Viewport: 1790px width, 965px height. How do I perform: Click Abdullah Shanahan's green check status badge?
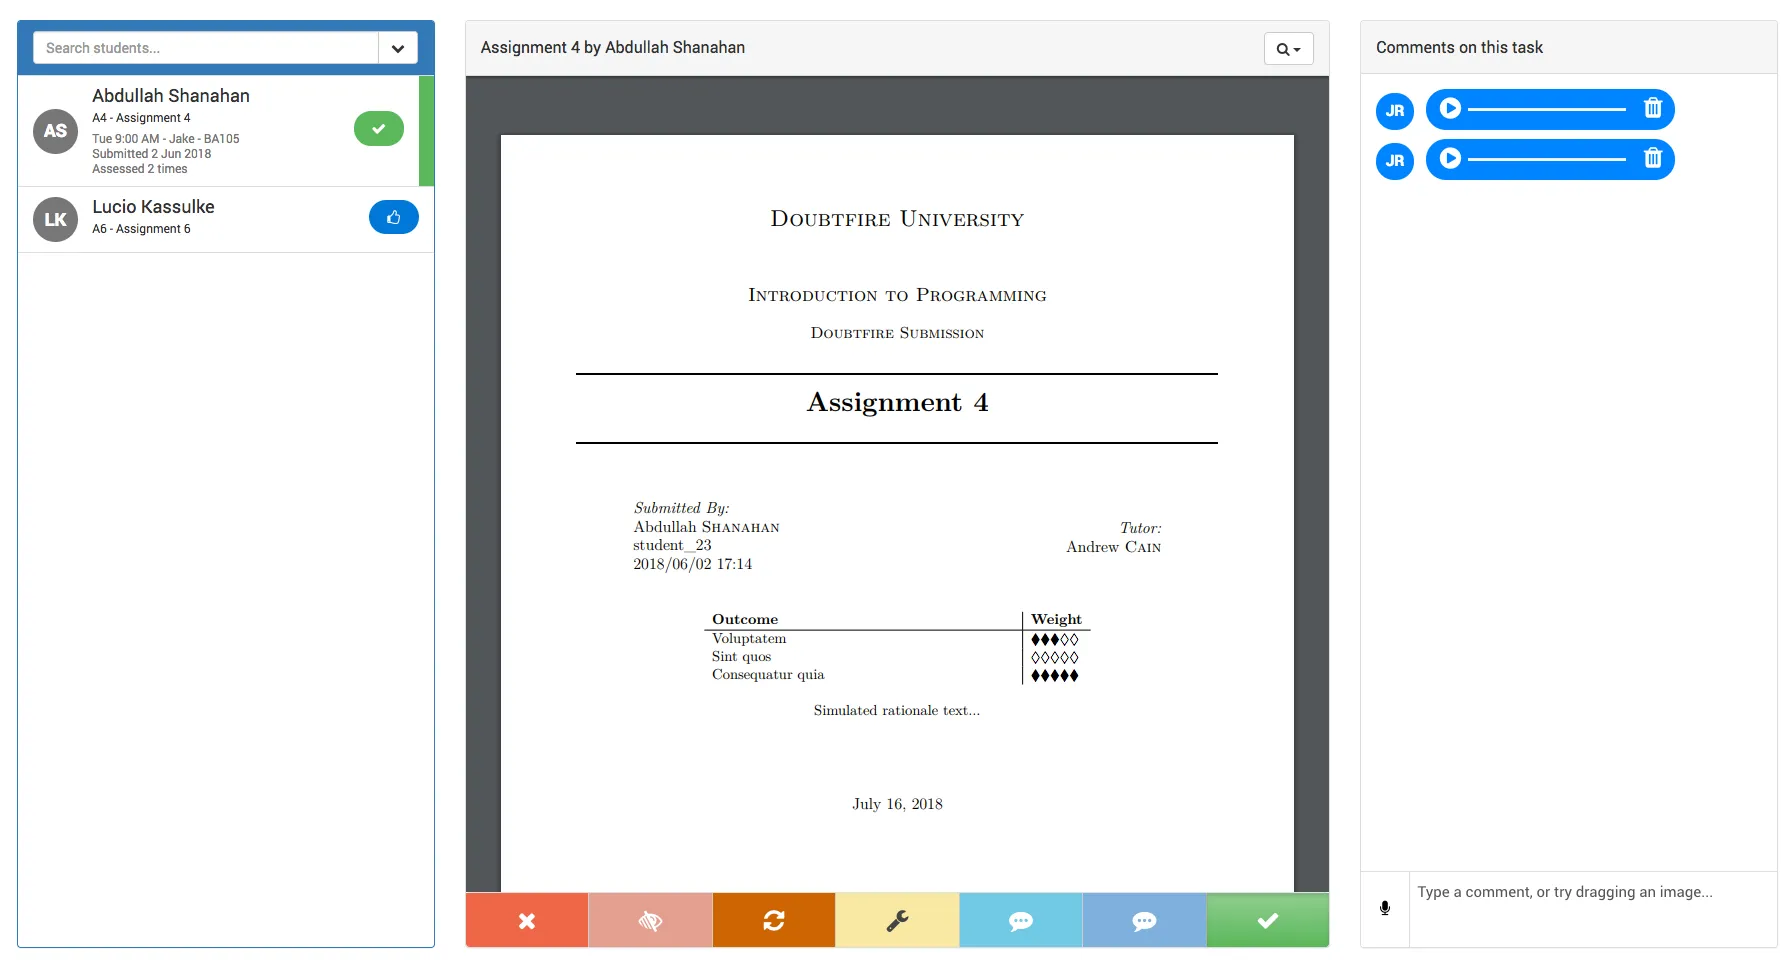point(379,129)
